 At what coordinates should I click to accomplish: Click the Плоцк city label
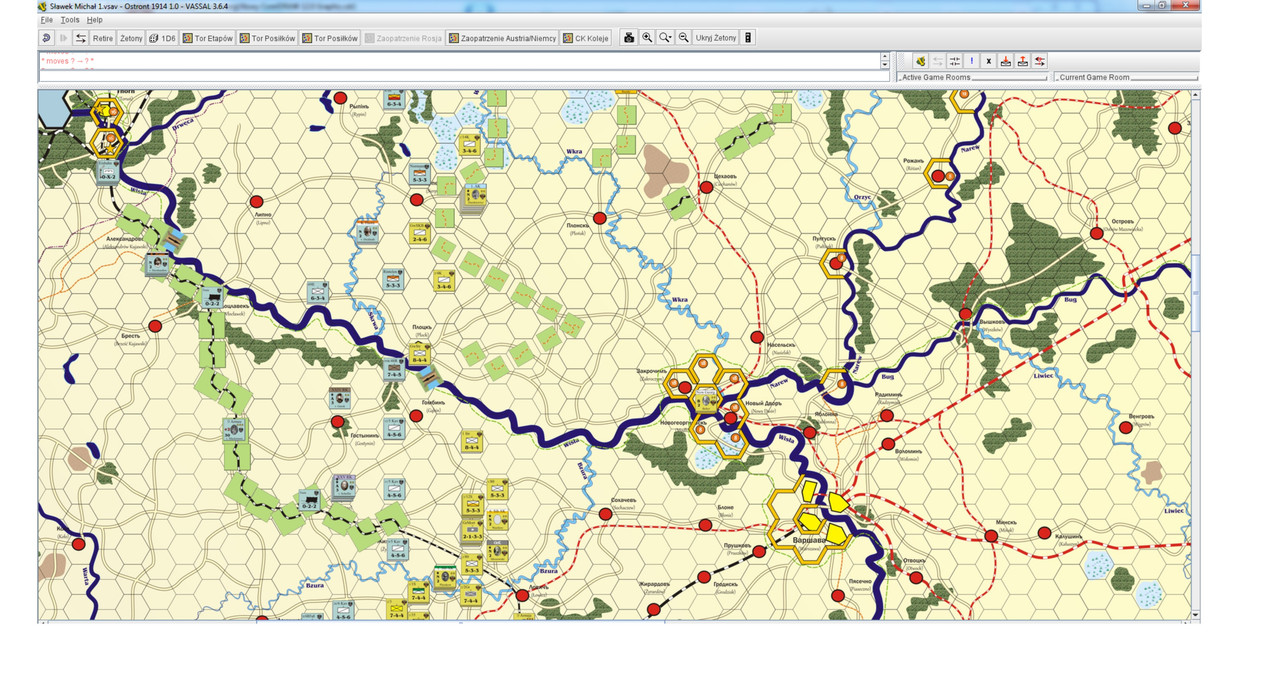coord(422,327)
